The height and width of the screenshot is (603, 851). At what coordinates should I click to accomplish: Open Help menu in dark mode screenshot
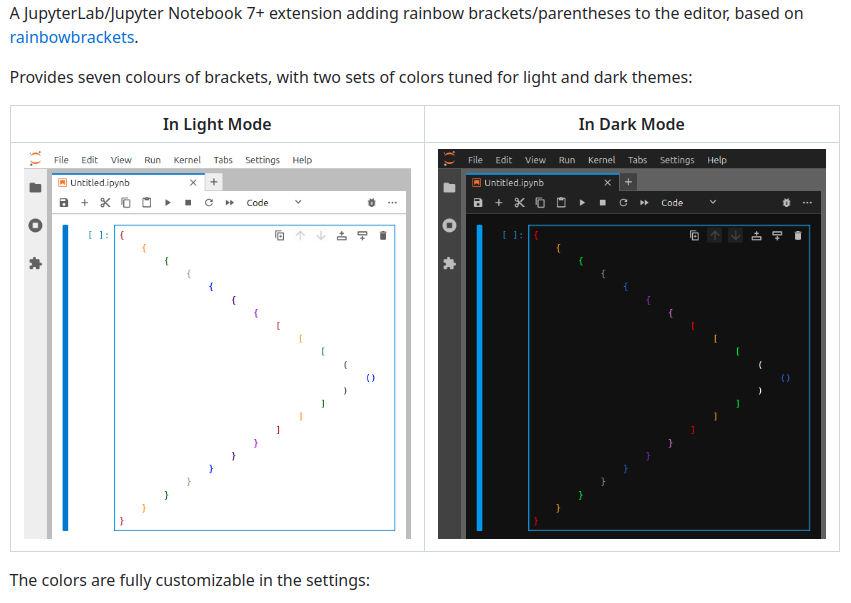click(716, 160)
